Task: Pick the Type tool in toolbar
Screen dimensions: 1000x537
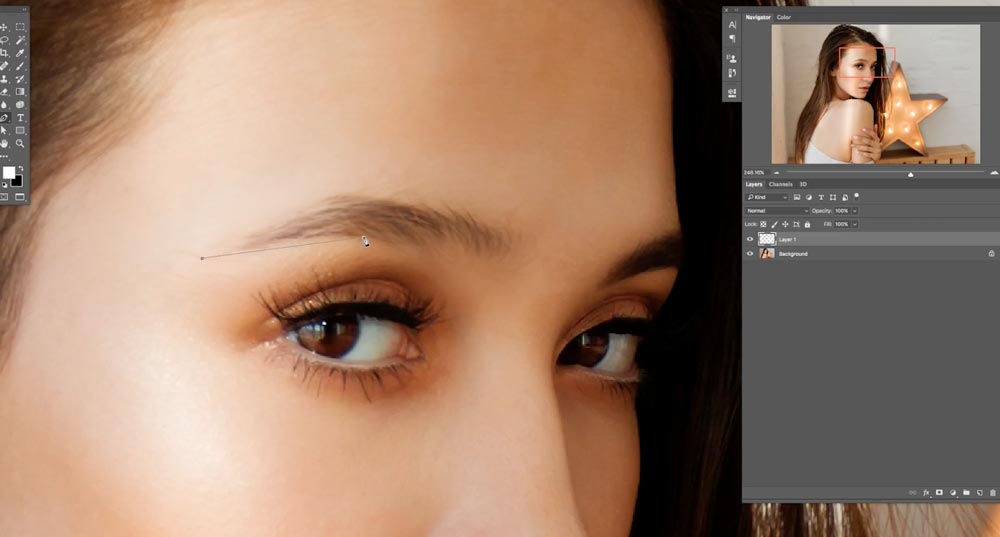Action: point(20,118)
